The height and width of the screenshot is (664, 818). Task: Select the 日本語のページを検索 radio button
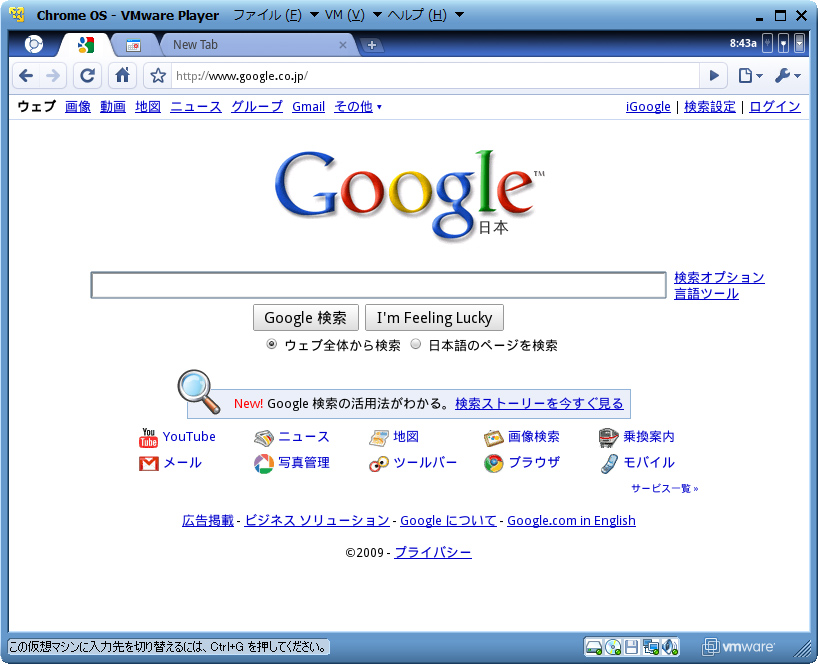pos(415,344)
